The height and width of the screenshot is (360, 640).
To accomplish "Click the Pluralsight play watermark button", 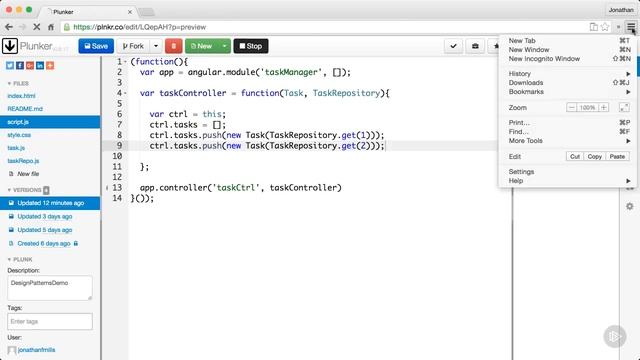I will (x=615, y=336).
